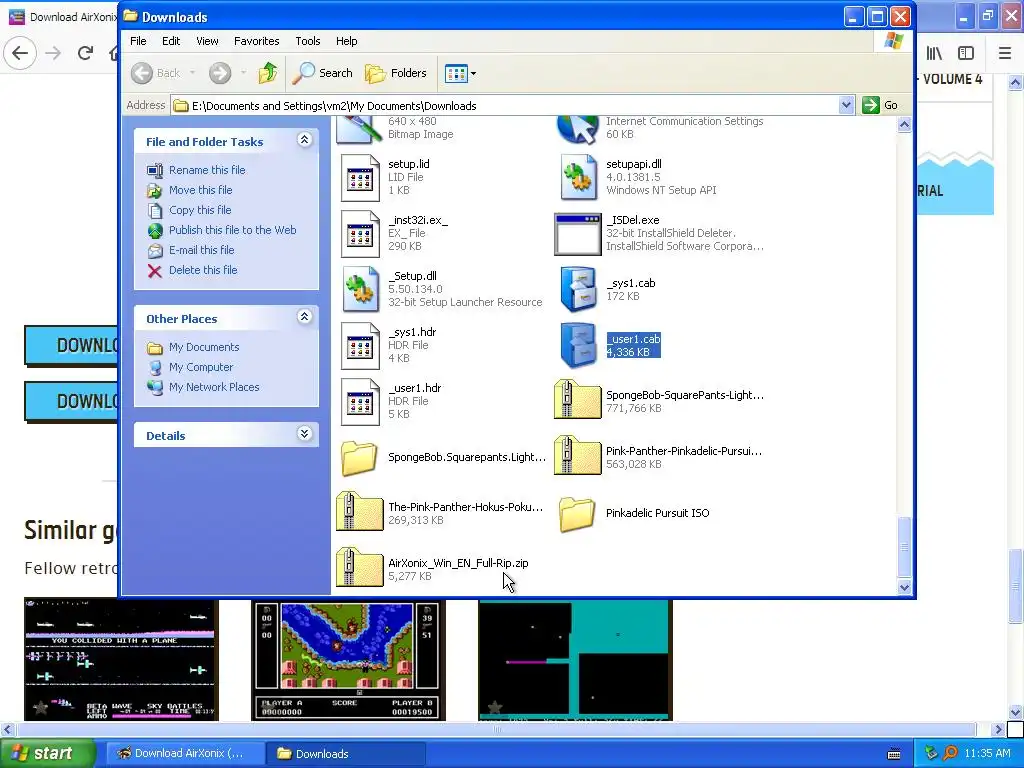Select the Pink-Panther-Pinkadelic-Pursuit zip archive icon

577,455
